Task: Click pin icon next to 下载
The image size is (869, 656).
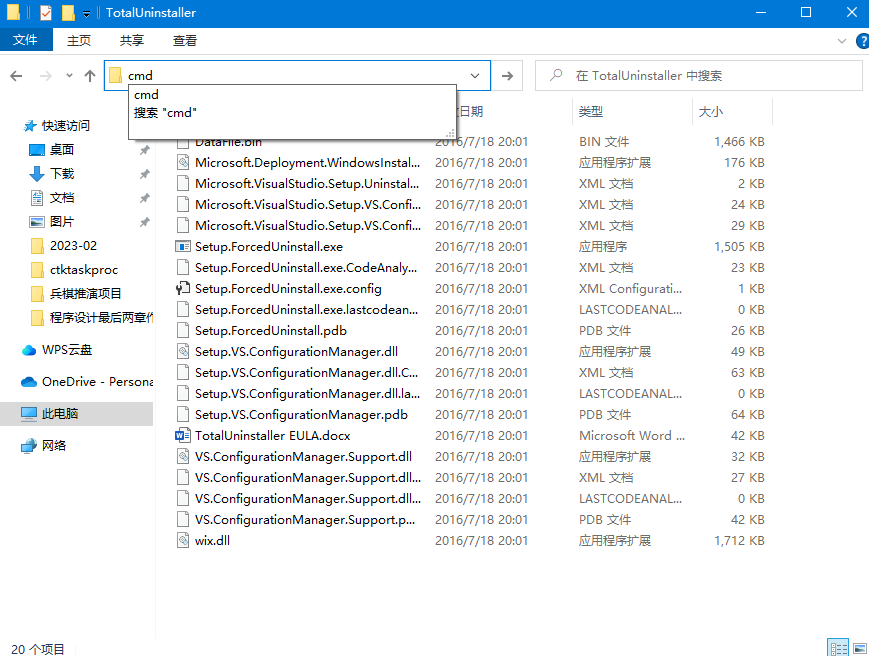Action: tap(145, 174)
